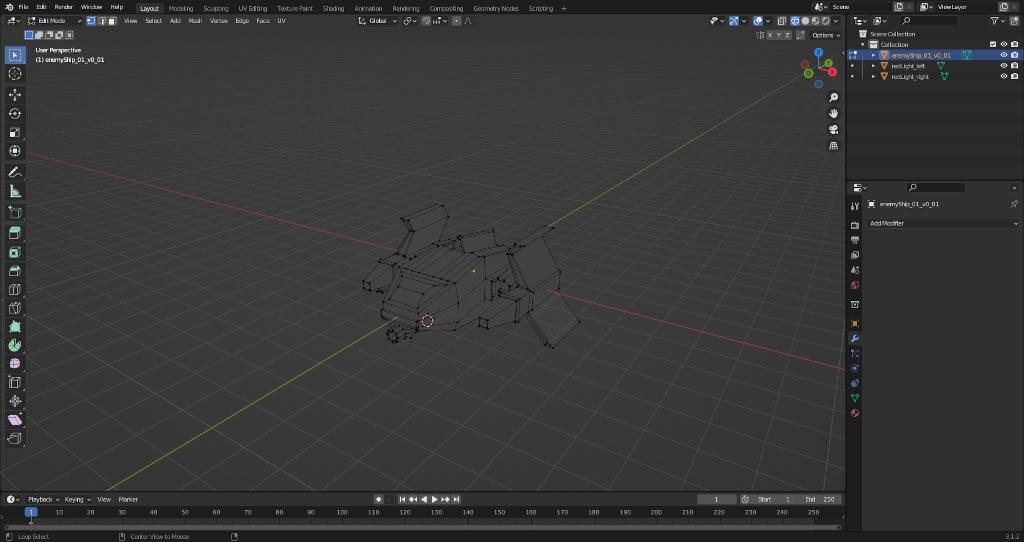Activate the Annotate pencil tool
Viewport: 1024px width, 542px height.
pyautogui.click(x=15, y=172)
